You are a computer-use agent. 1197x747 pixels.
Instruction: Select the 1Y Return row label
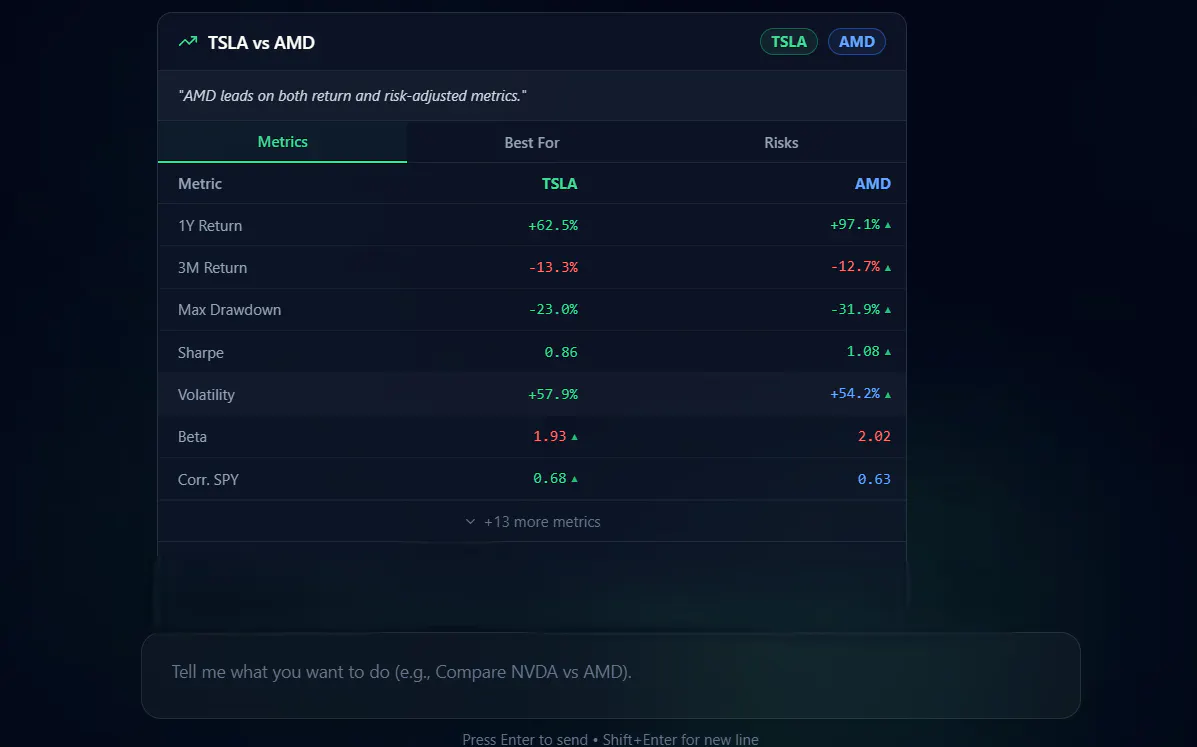click(210, 226)
